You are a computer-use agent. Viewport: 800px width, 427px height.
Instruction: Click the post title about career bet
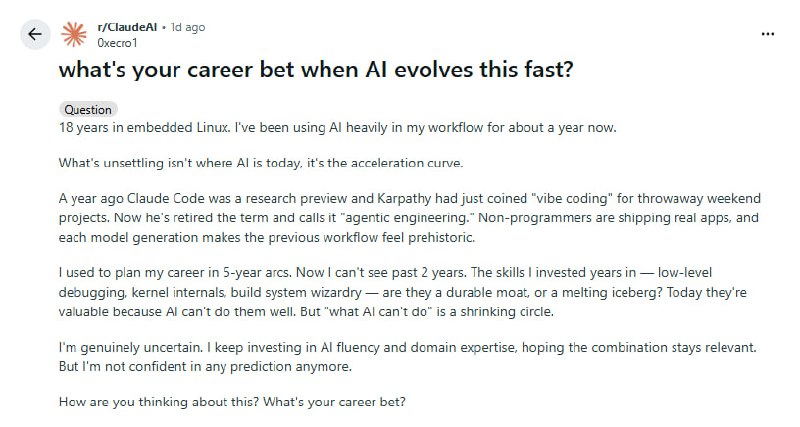pos(317,71)
